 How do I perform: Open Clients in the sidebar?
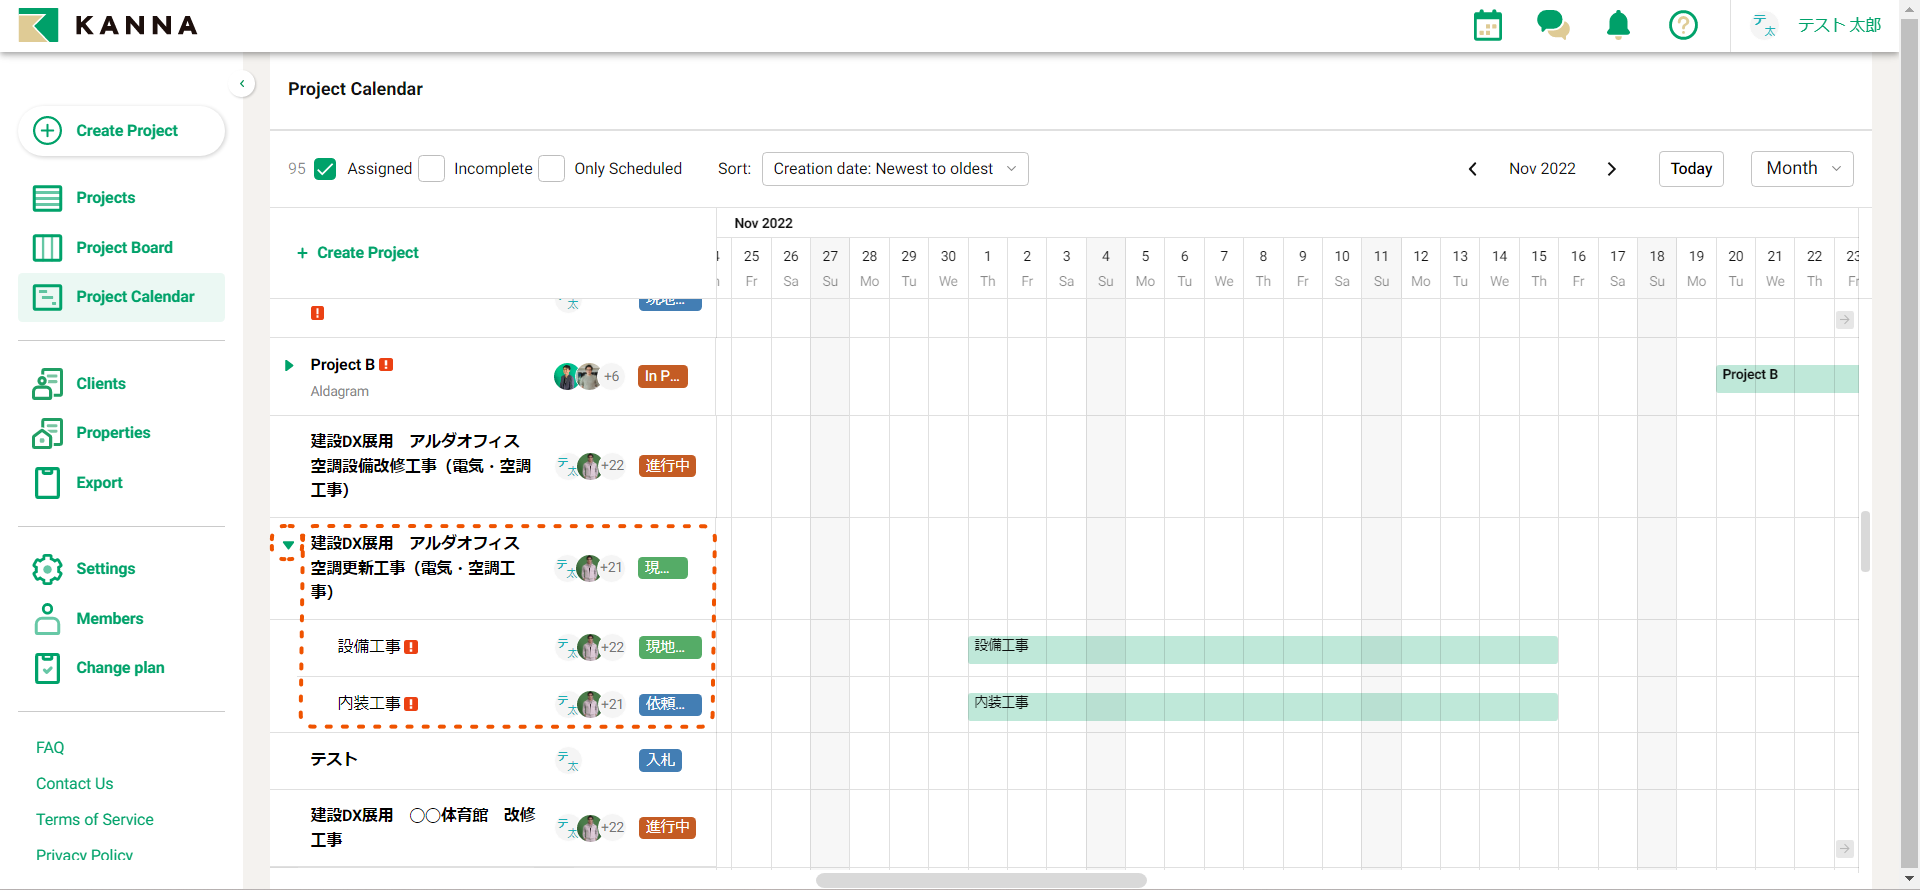(x=101, y=383)
